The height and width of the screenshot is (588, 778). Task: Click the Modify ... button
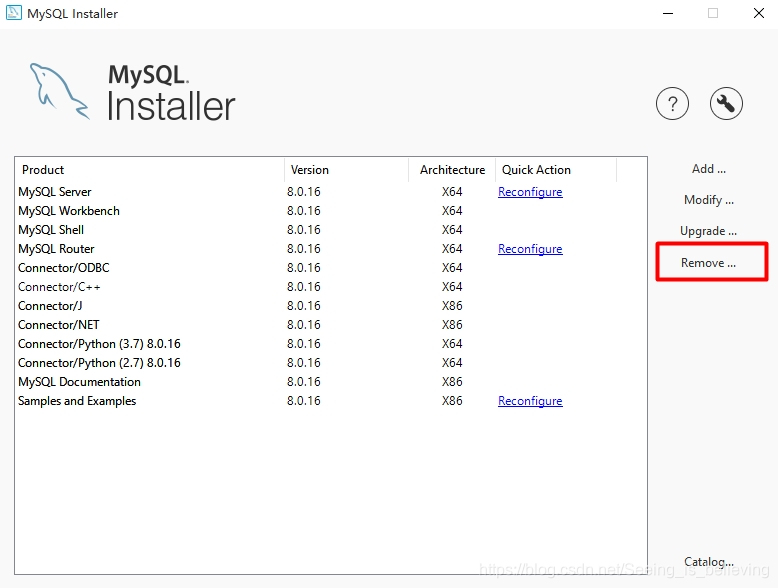(709, 200)
